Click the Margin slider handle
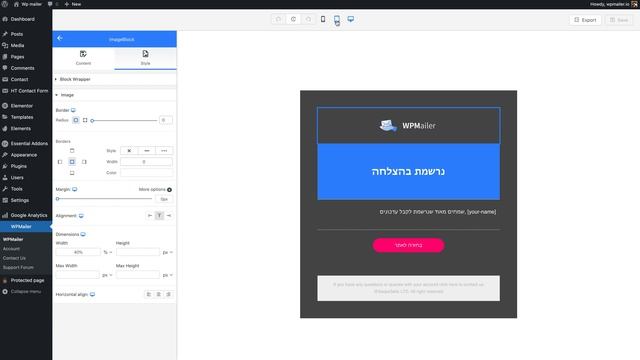Viewport: 640px width, 360px height. coord(58,199)
